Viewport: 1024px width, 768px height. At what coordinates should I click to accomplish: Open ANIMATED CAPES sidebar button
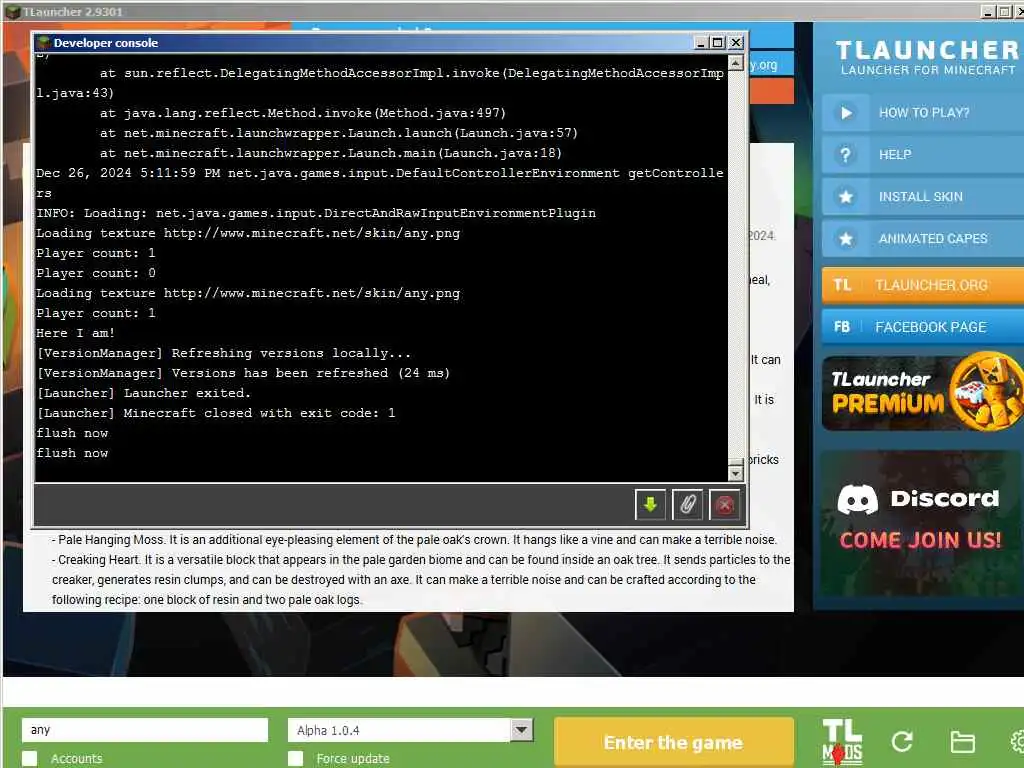click(x=922, y=238)
